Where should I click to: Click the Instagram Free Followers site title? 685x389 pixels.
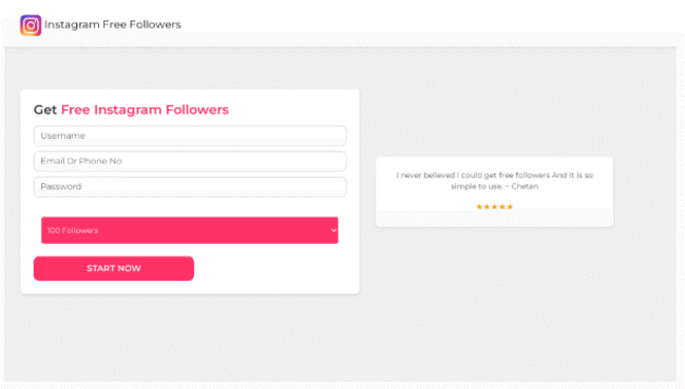point(112,24)
